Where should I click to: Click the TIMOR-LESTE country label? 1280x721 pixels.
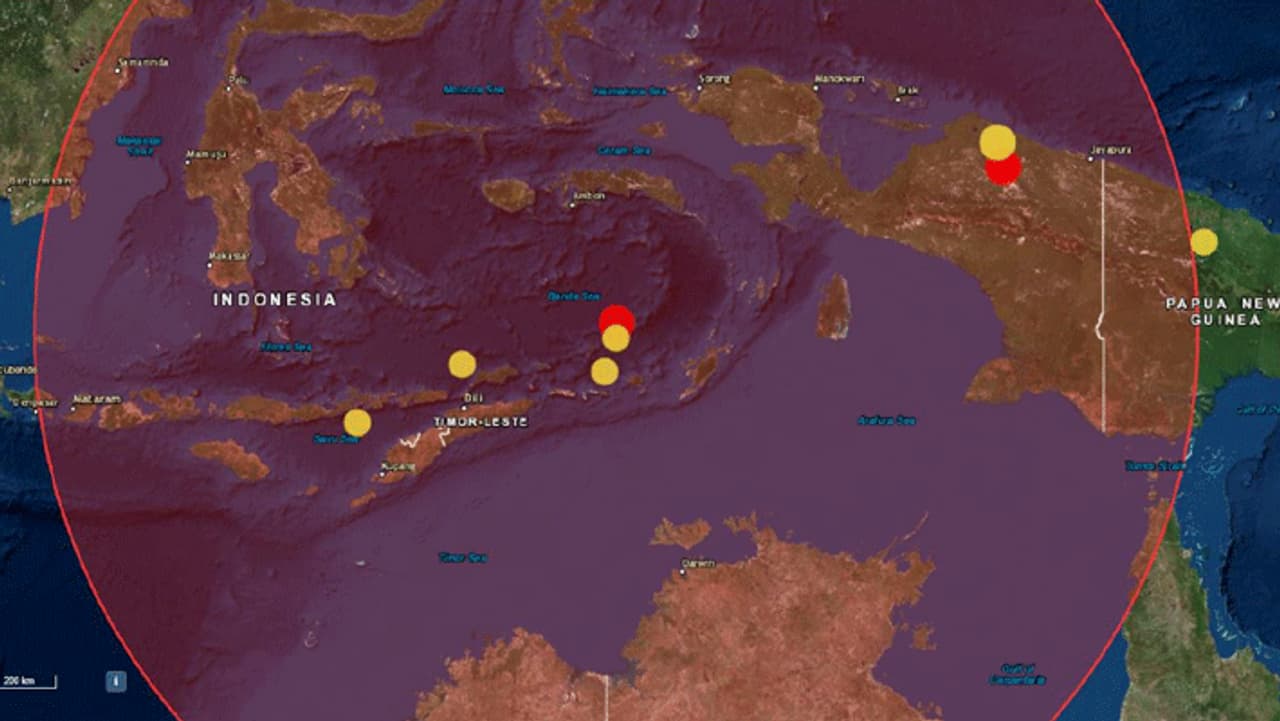(x=480, y=423)
